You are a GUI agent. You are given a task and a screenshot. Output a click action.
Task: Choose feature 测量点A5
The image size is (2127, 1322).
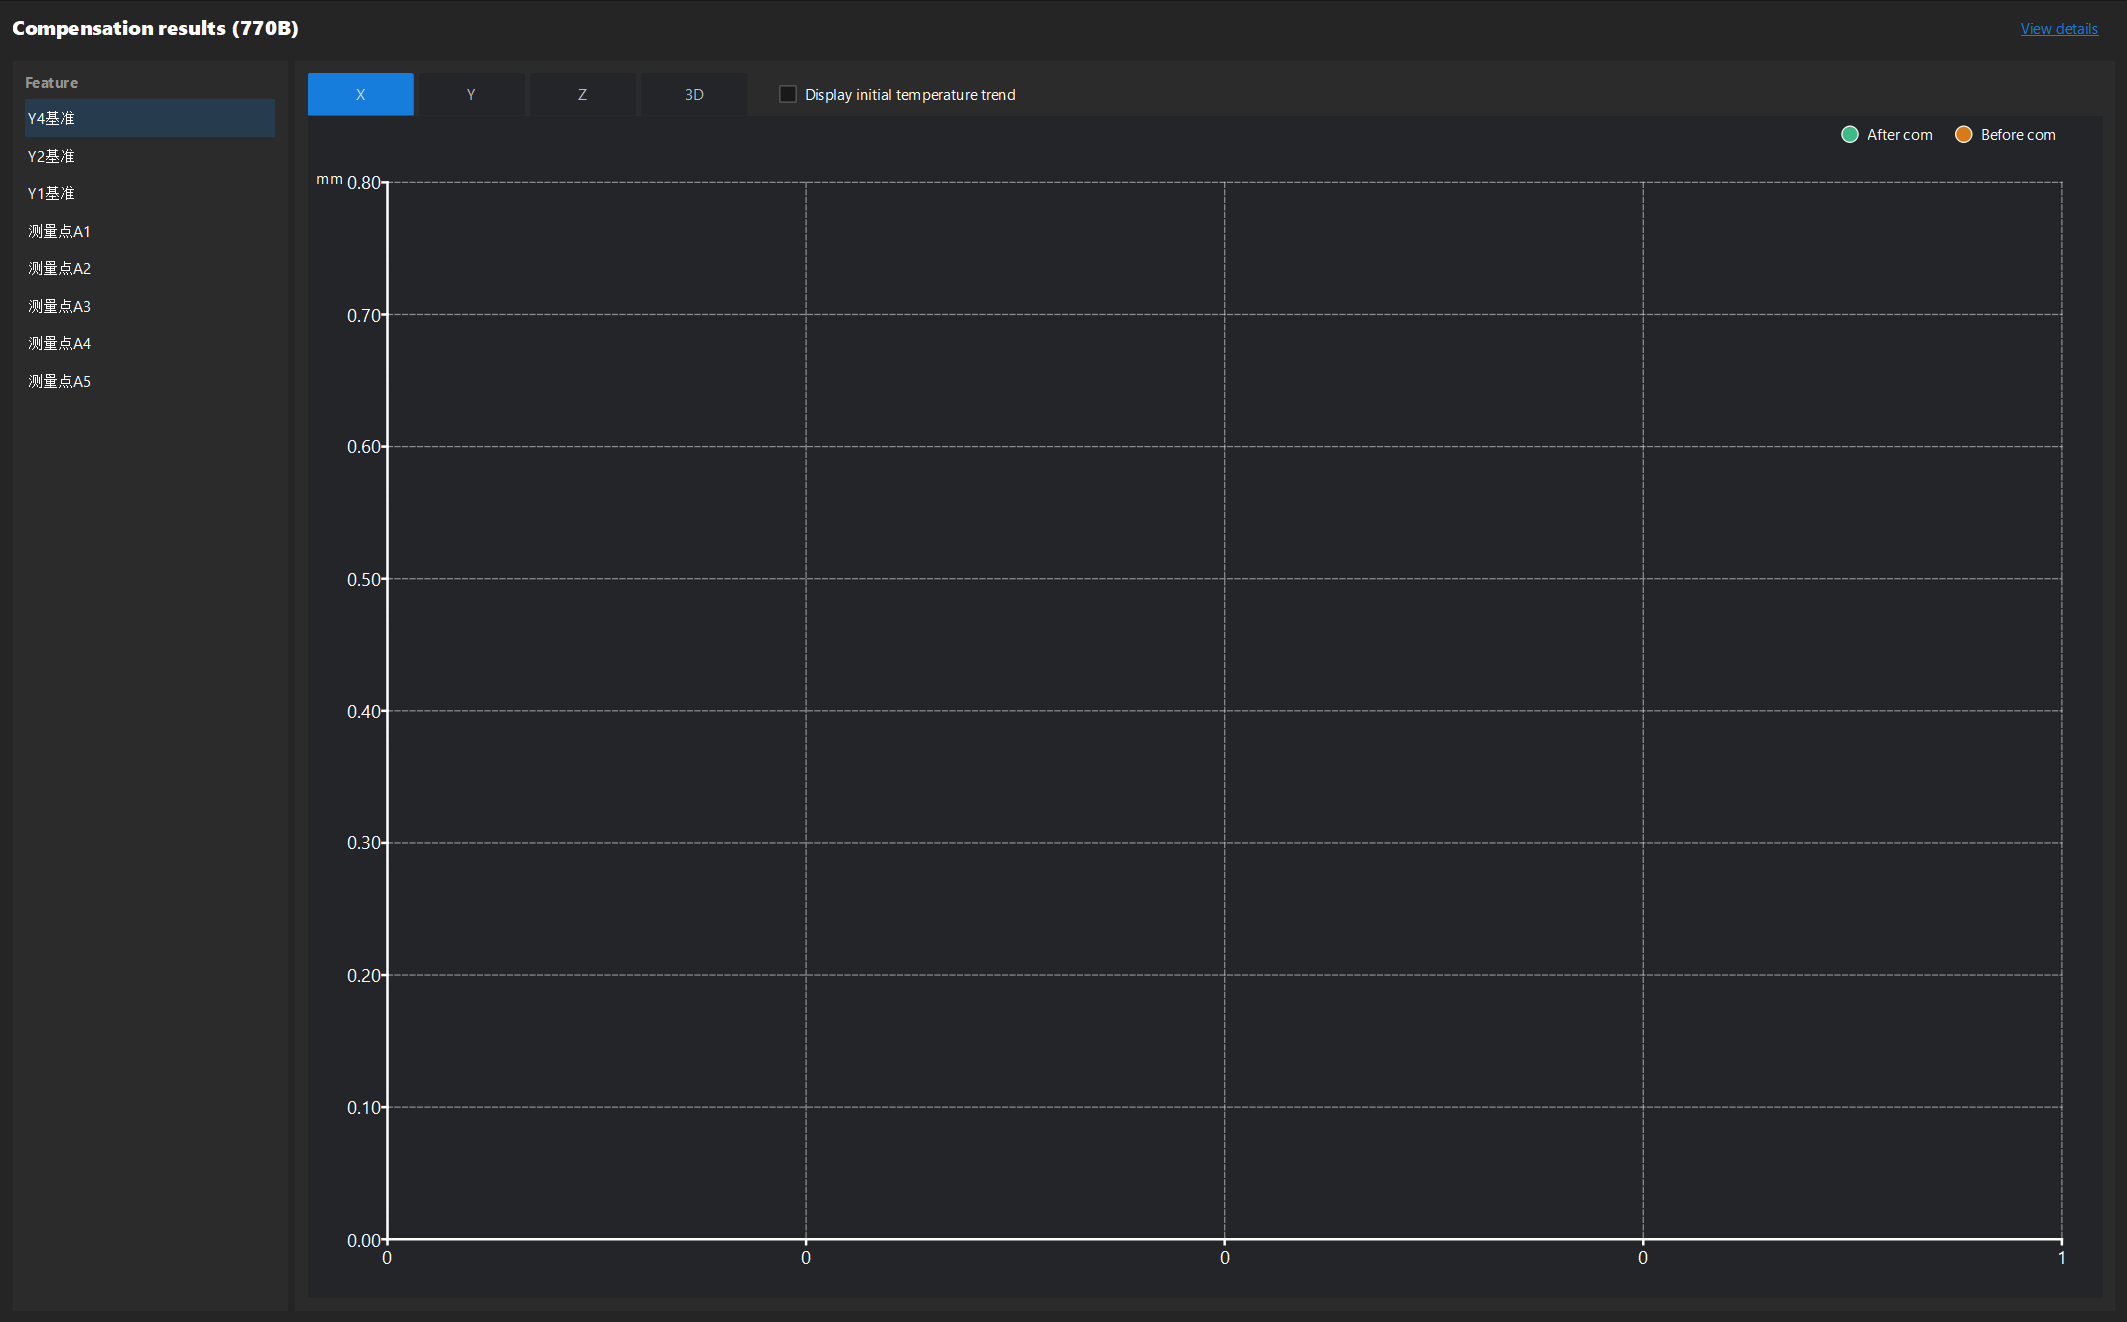pyautogui.click(x=59, y=381)
